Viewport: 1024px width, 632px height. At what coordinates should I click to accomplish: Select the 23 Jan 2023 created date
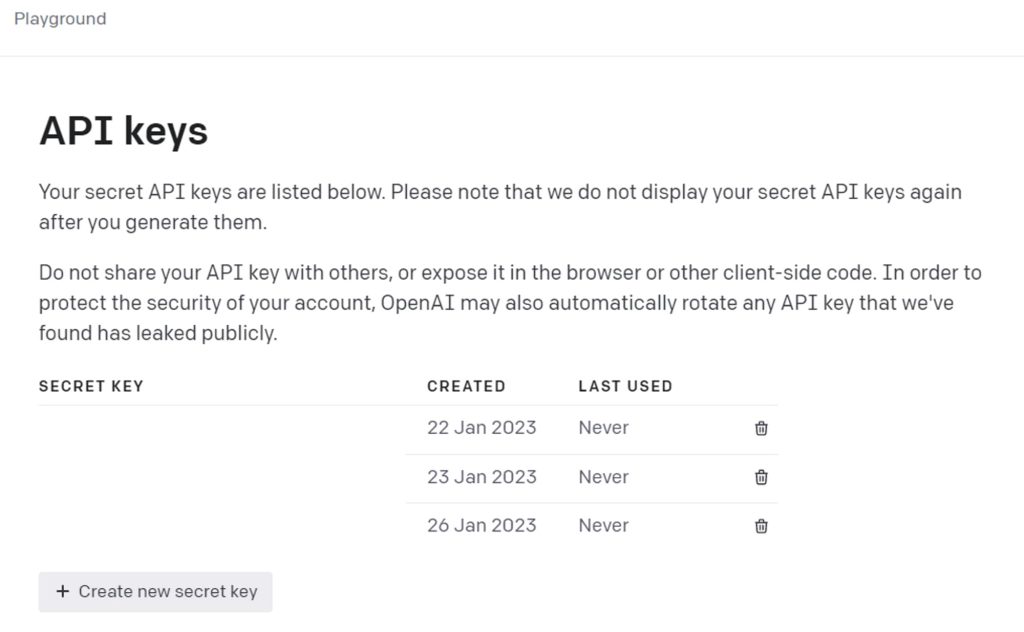click(x=481, y=477)
